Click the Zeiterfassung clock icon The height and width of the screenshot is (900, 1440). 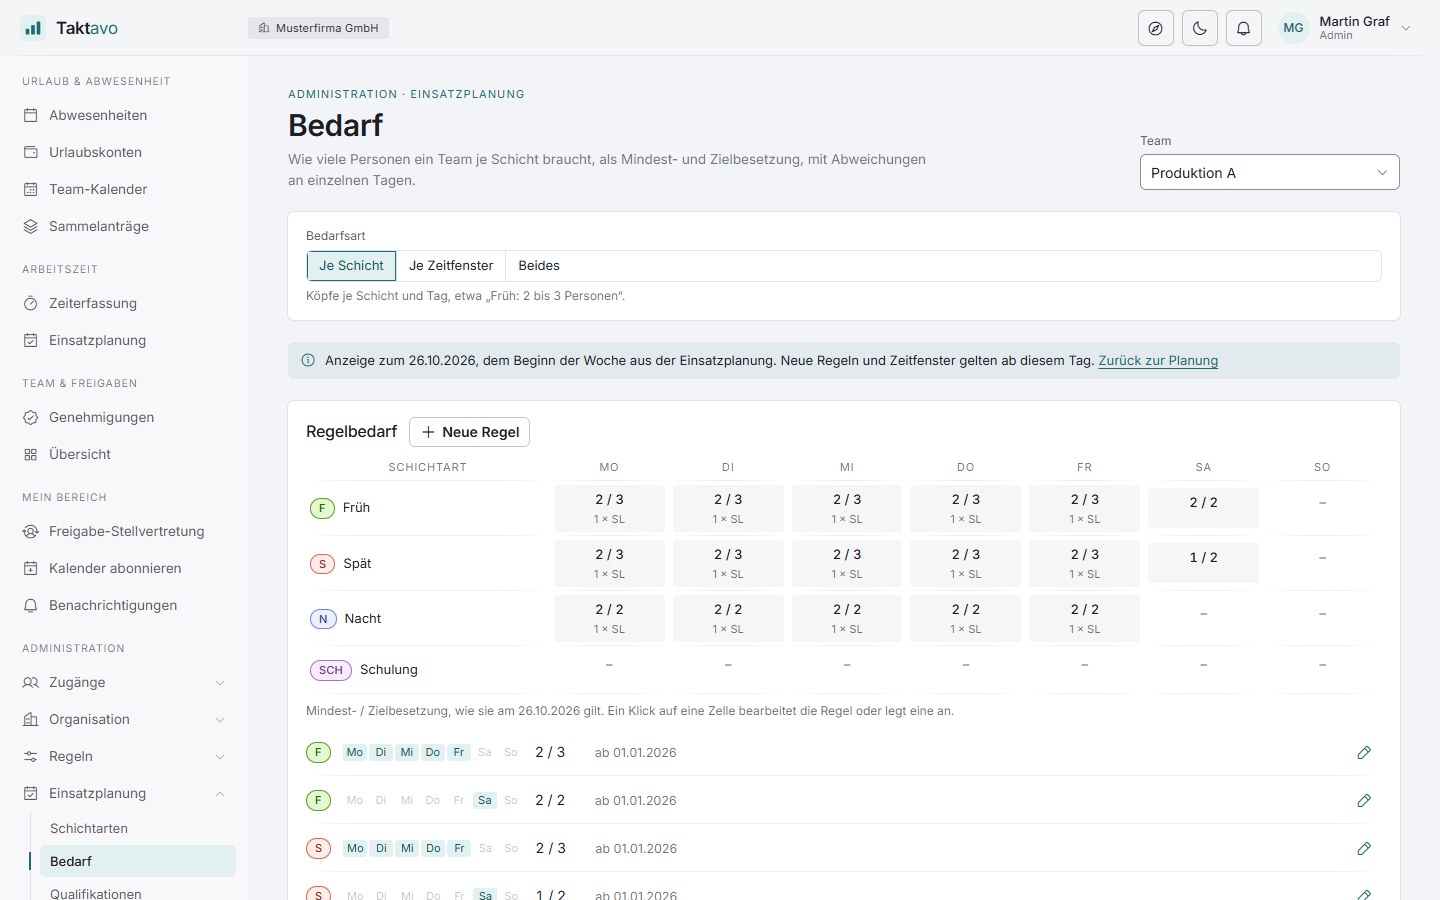(x=31, y=303)
